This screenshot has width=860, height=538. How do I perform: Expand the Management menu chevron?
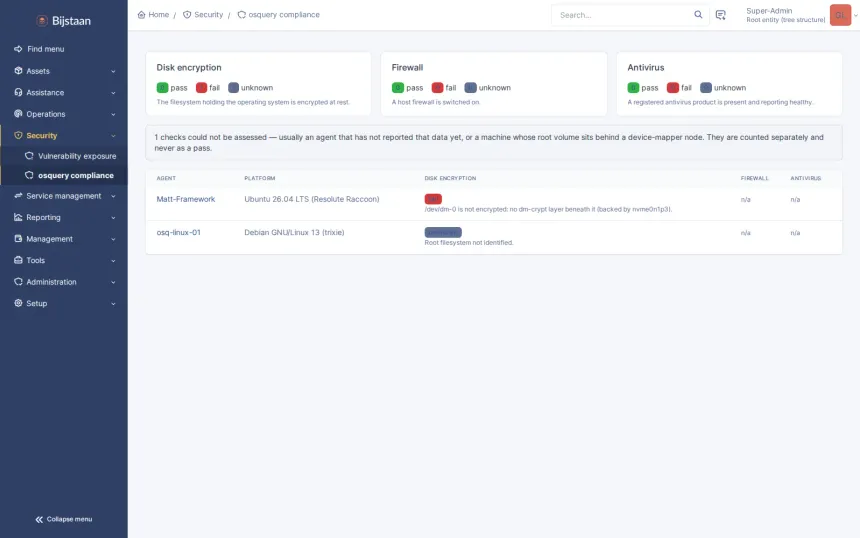113,239
